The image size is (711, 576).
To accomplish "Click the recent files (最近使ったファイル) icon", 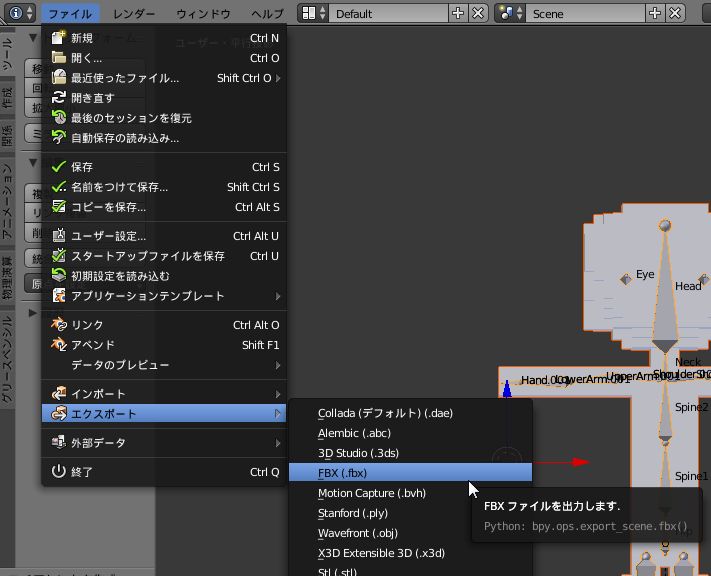I will 58,78.
